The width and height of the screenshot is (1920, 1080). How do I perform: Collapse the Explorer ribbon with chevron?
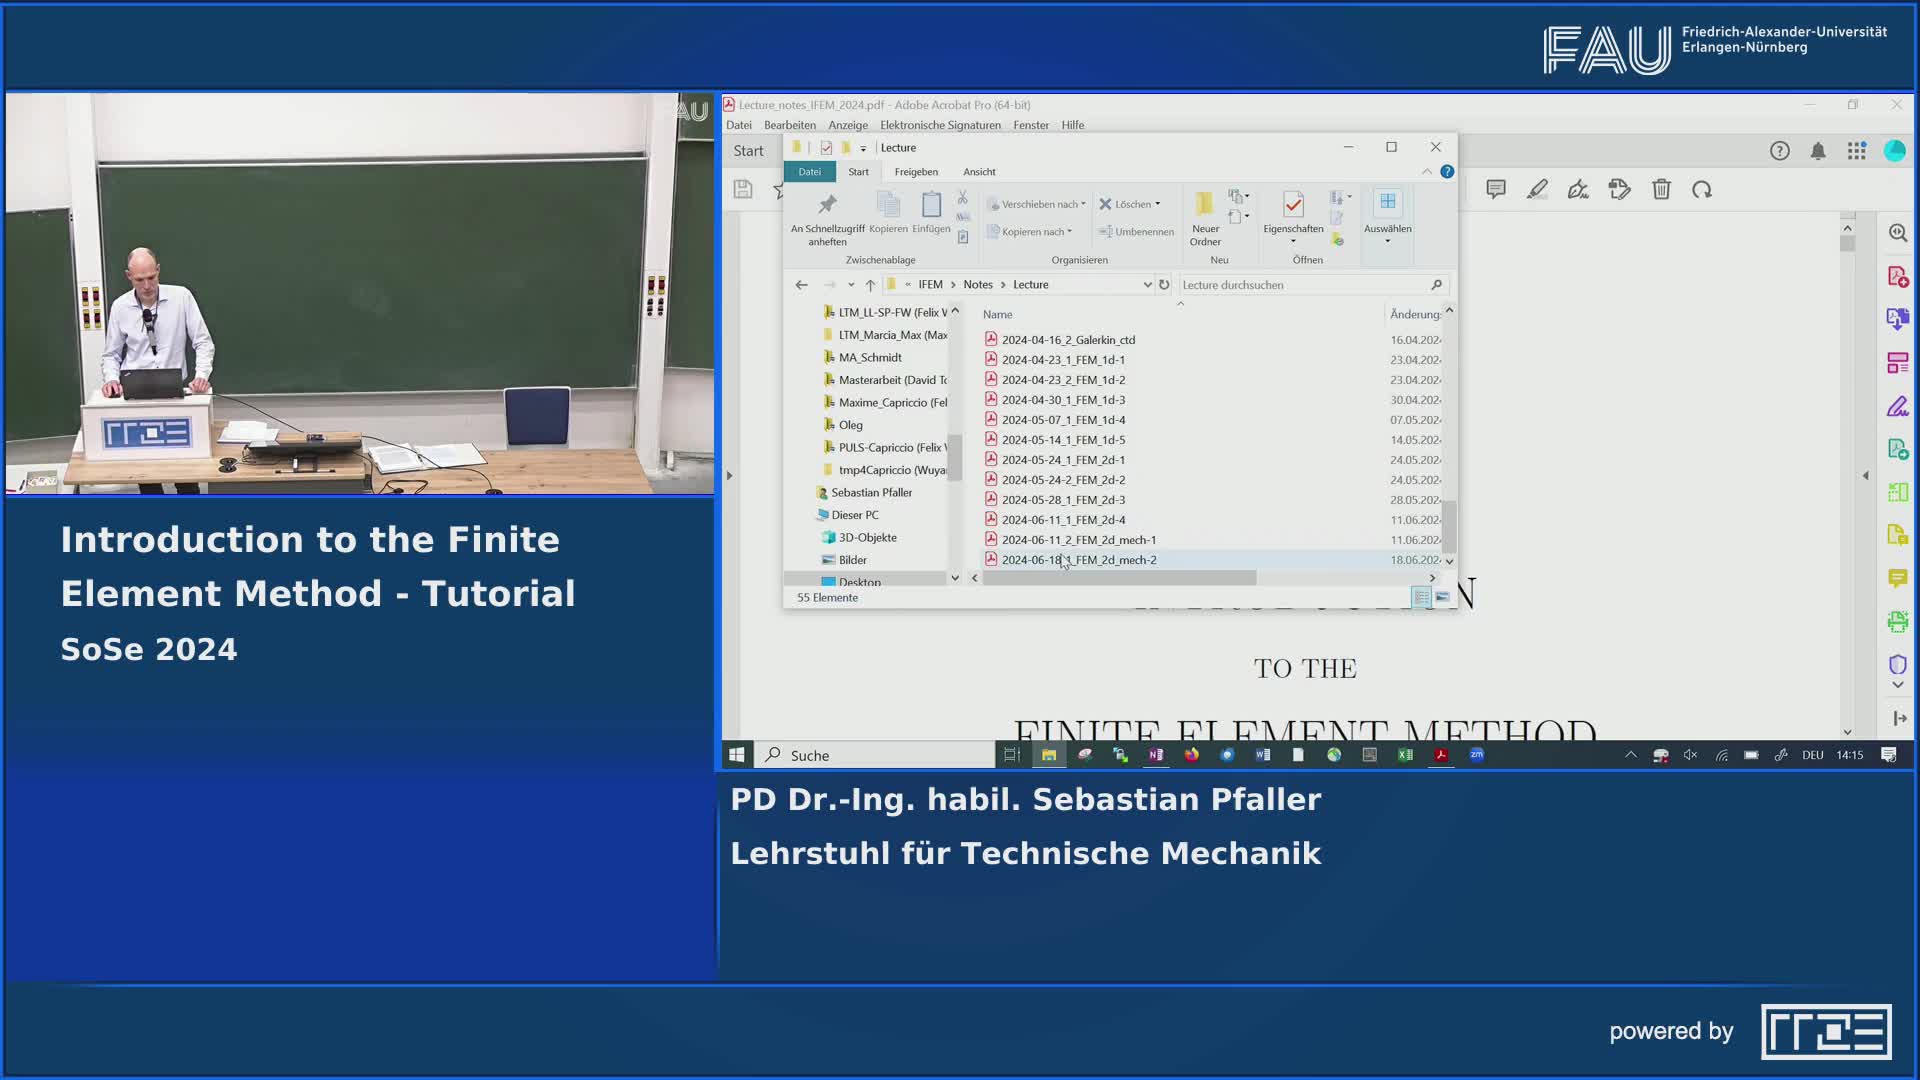click(1426, 172)
